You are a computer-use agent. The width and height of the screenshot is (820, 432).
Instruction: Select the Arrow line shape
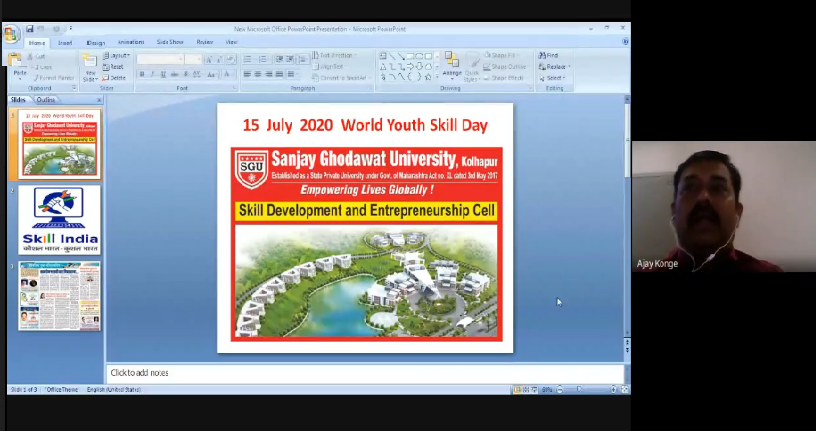coord(401,56)
